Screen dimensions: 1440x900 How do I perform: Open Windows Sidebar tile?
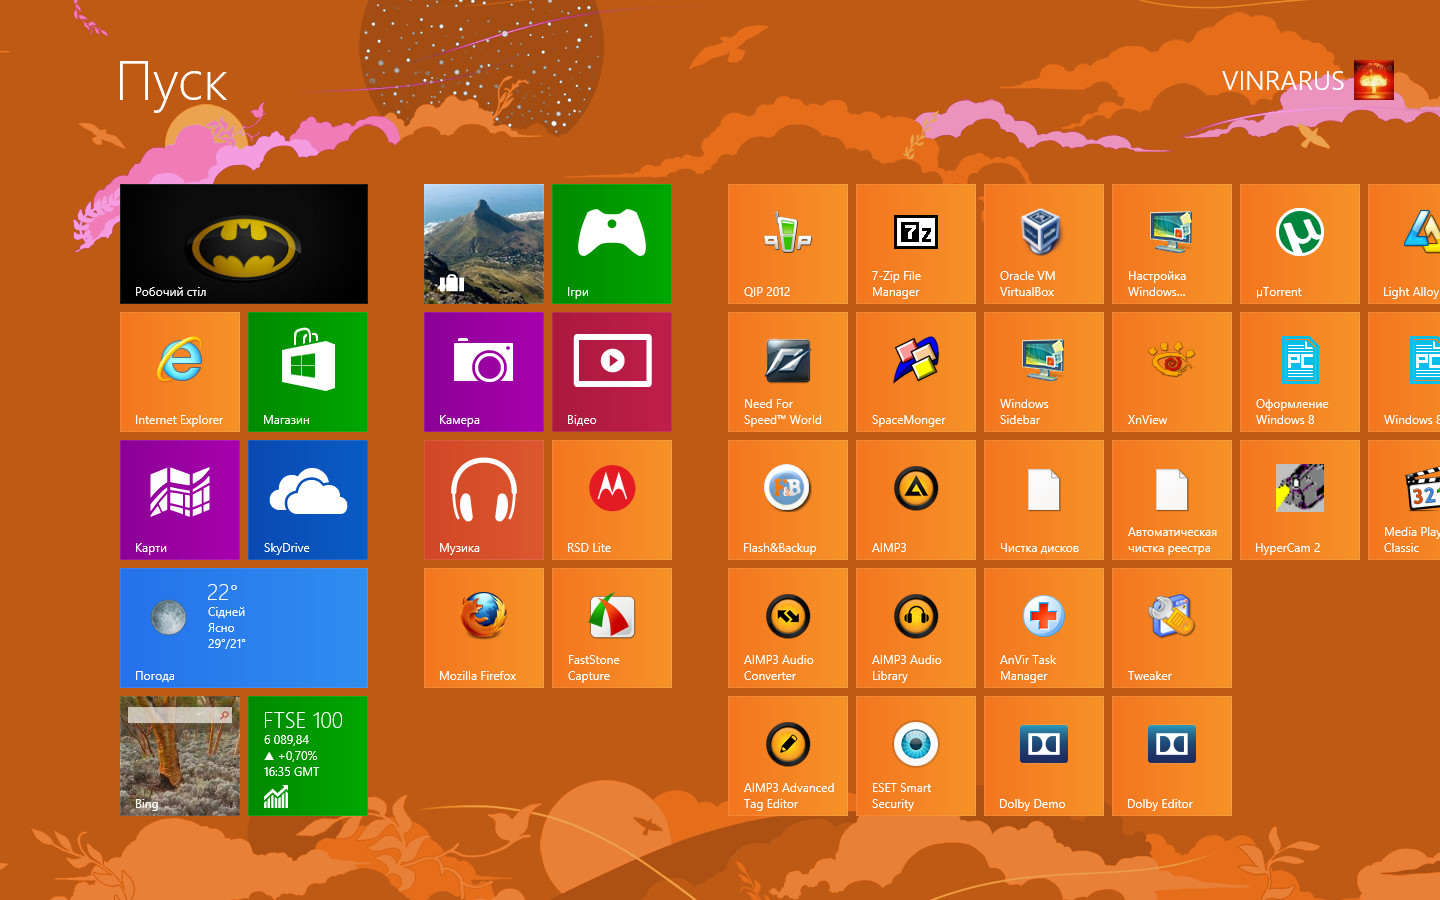click(x=1044, y=372)
